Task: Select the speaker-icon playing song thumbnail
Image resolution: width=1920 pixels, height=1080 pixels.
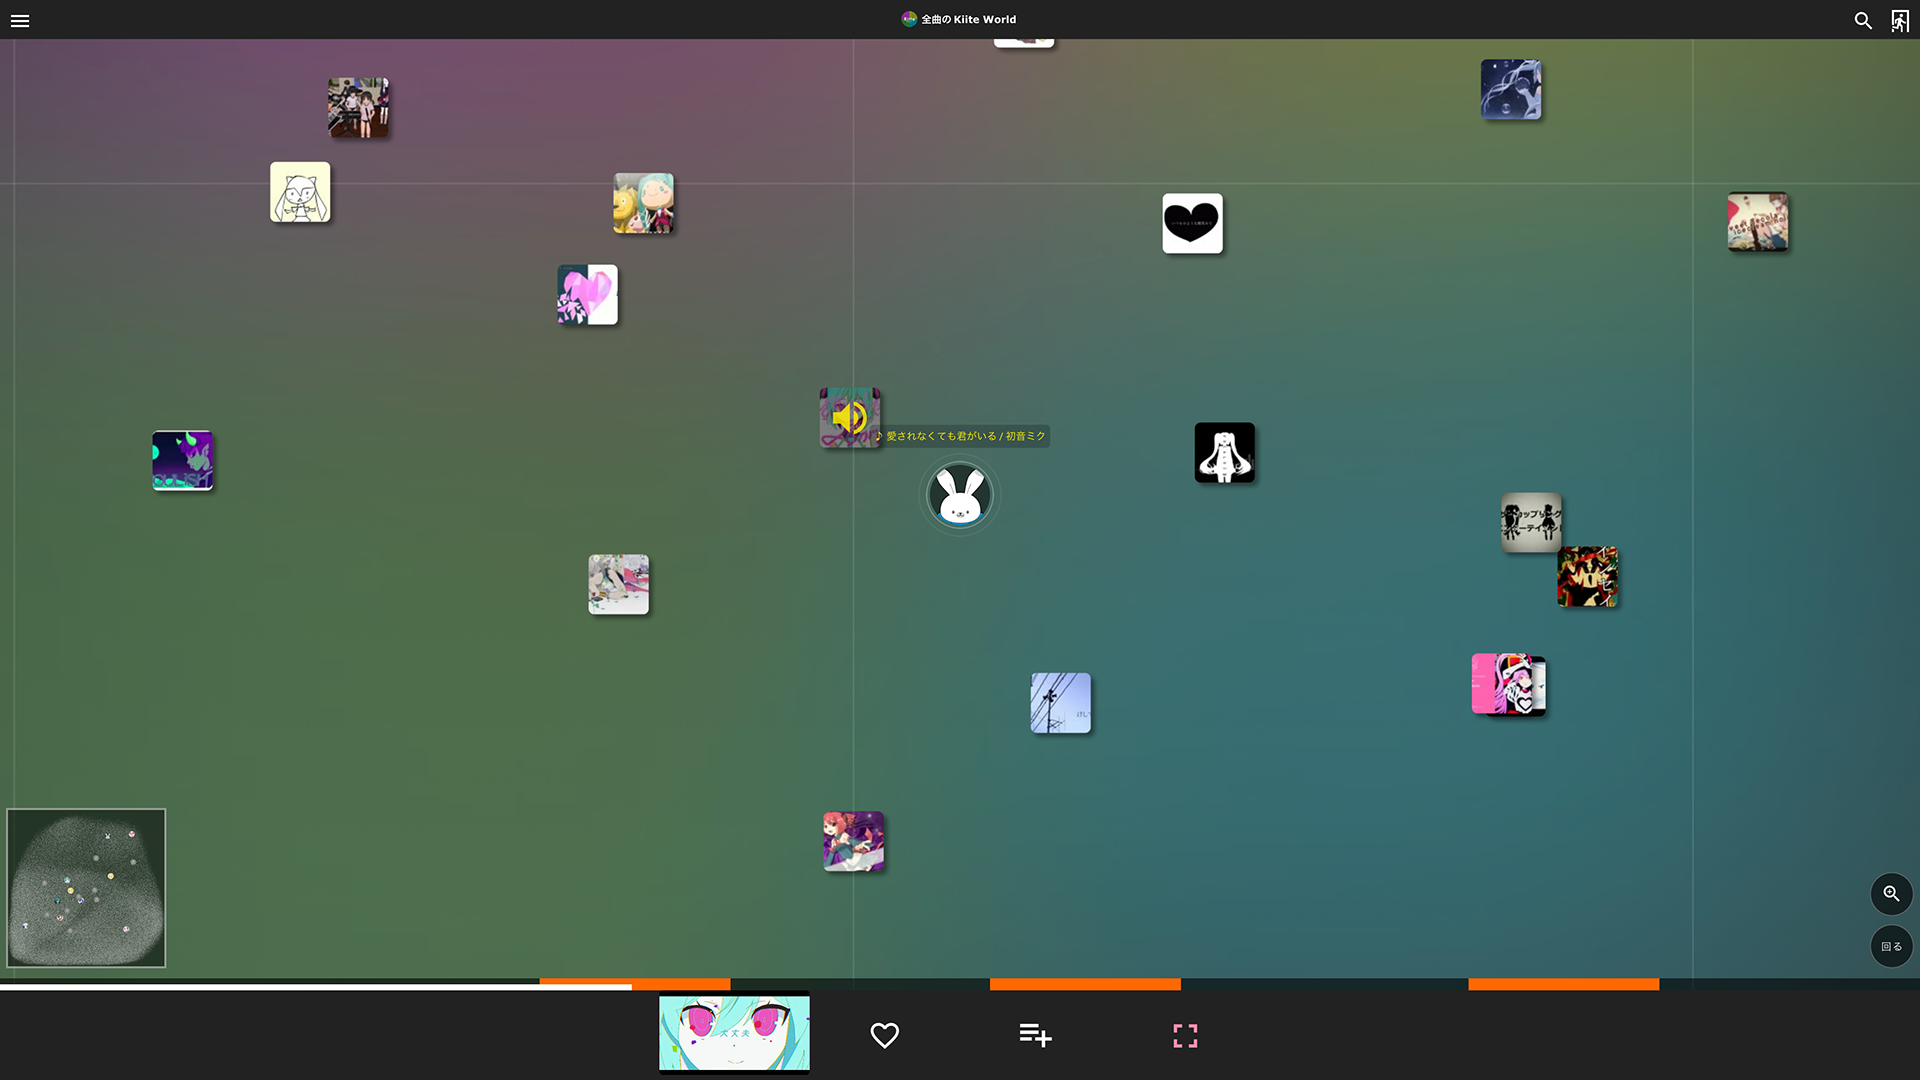Action: (x=850, y=417)
